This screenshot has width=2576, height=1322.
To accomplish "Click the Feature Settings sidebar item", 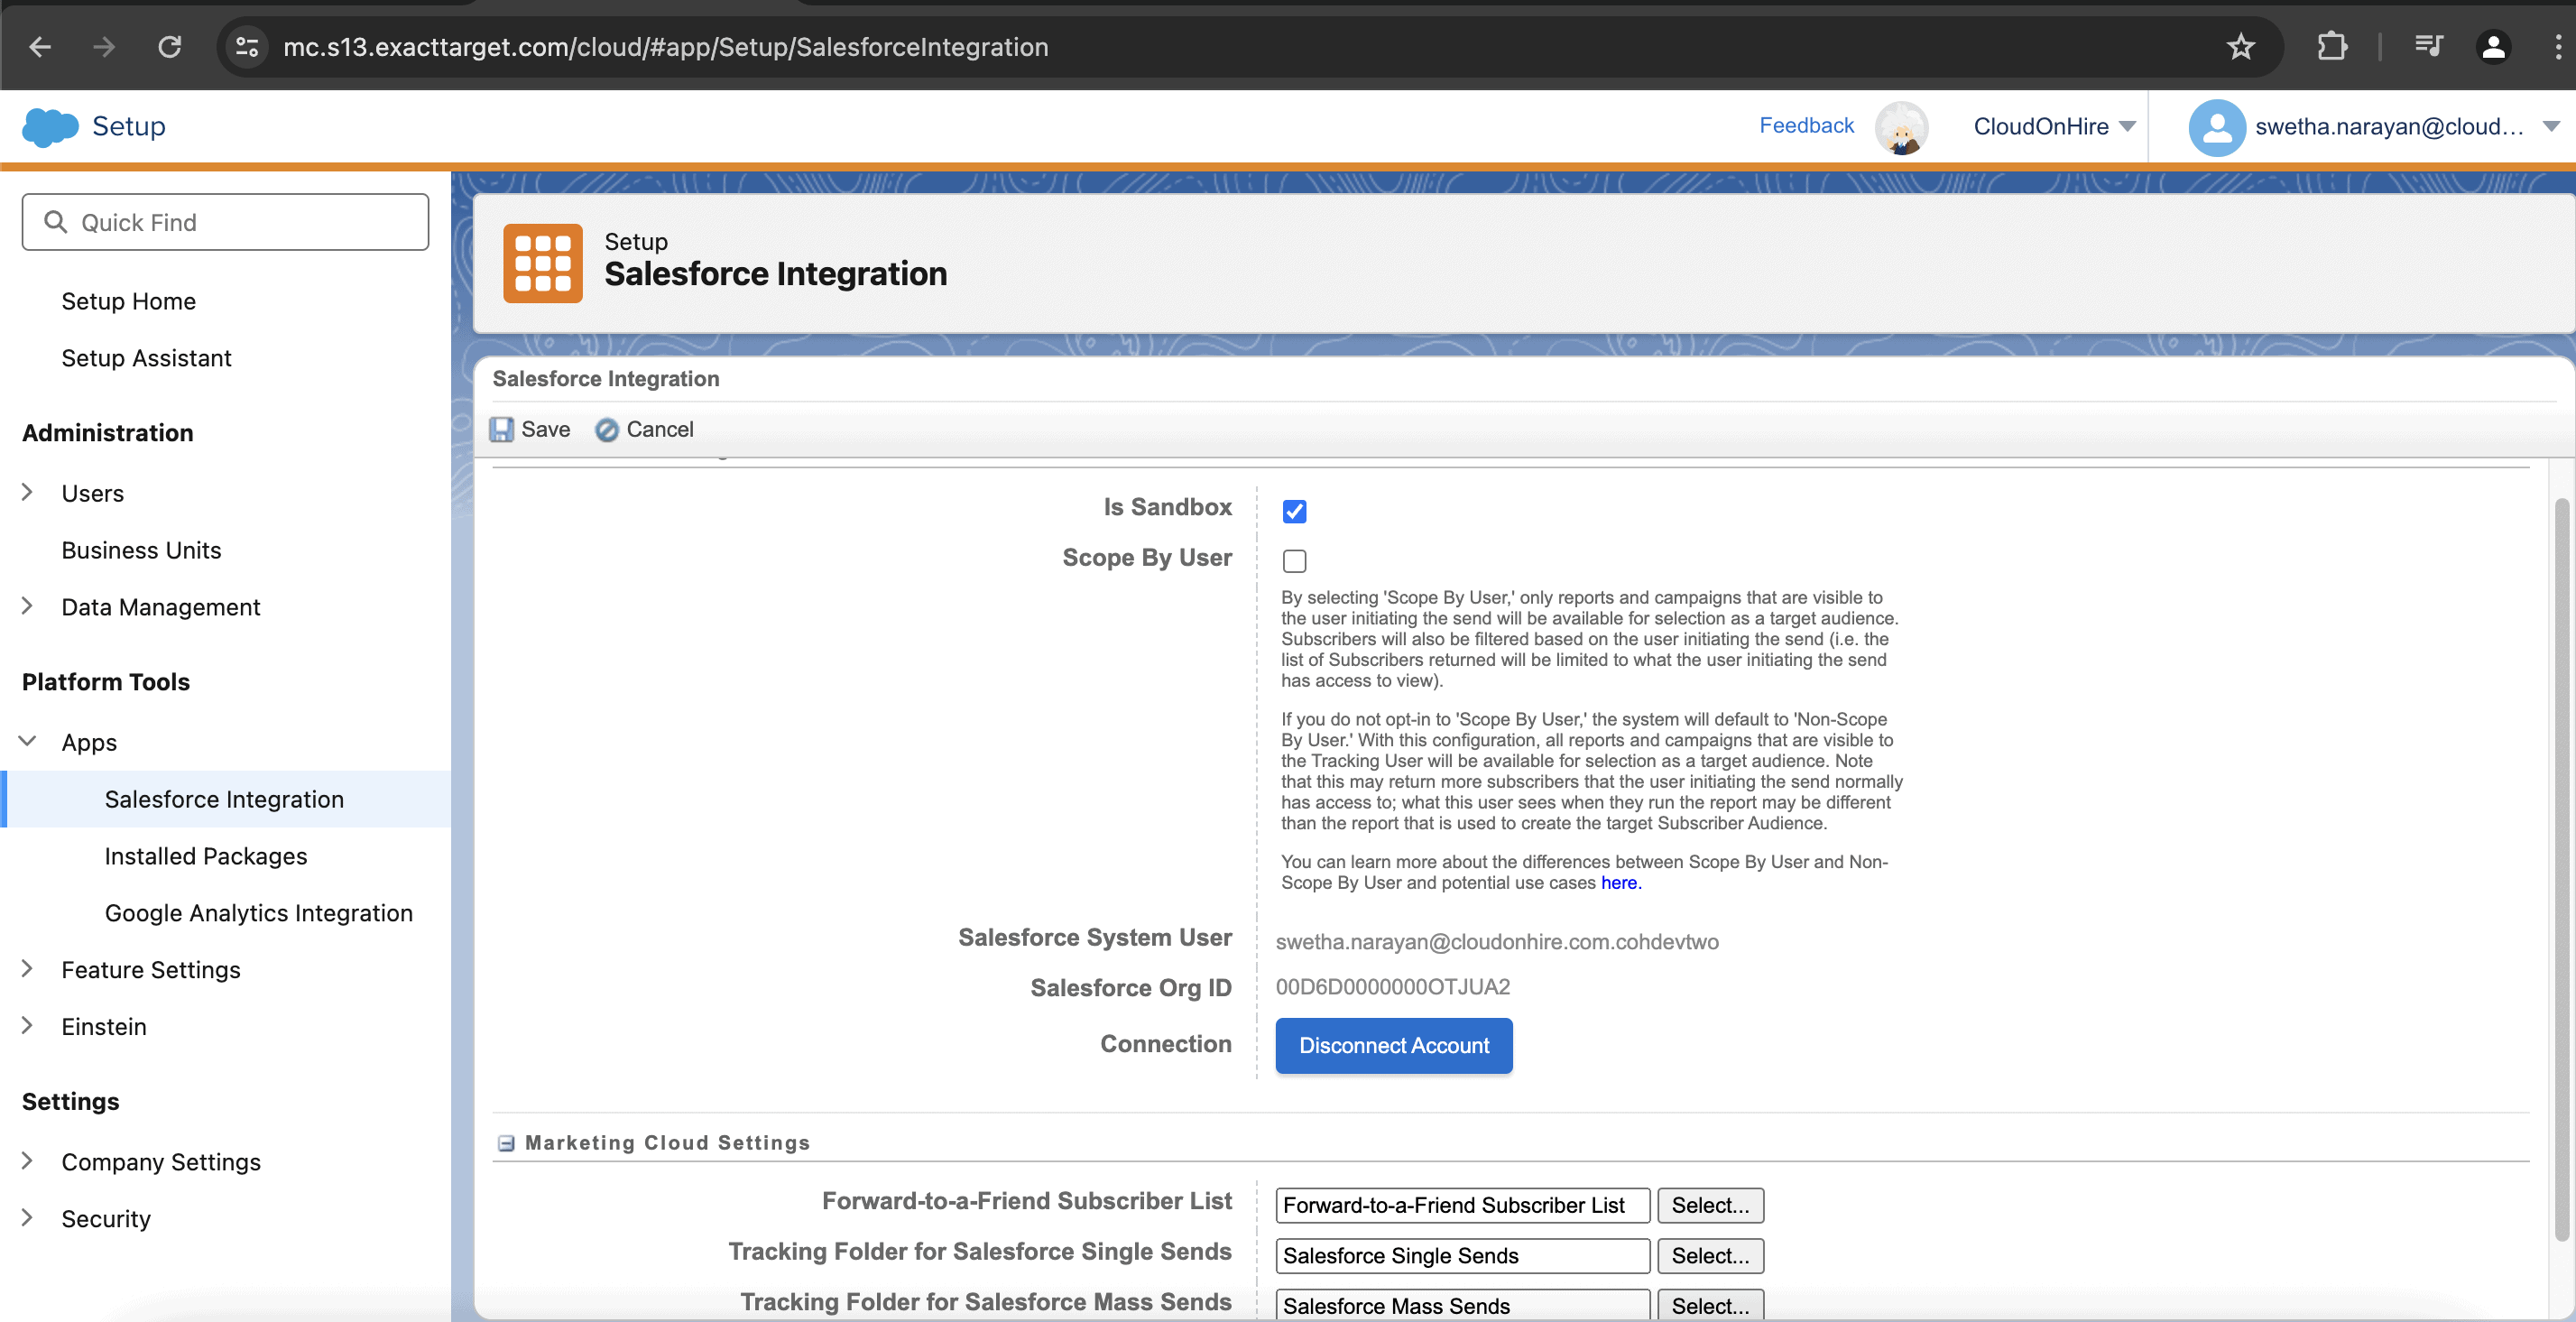I will click(x=151, y=970).
